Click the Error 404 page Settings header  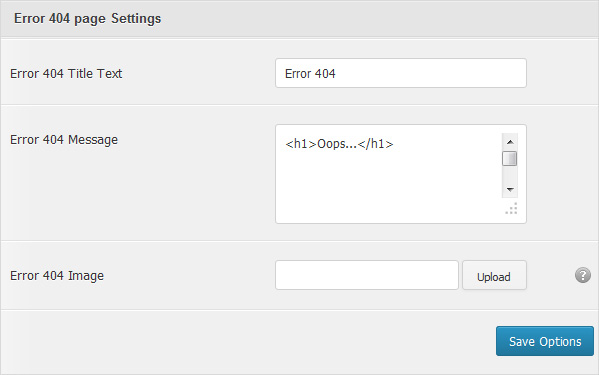pyautogui.click(x=87, y=19)
